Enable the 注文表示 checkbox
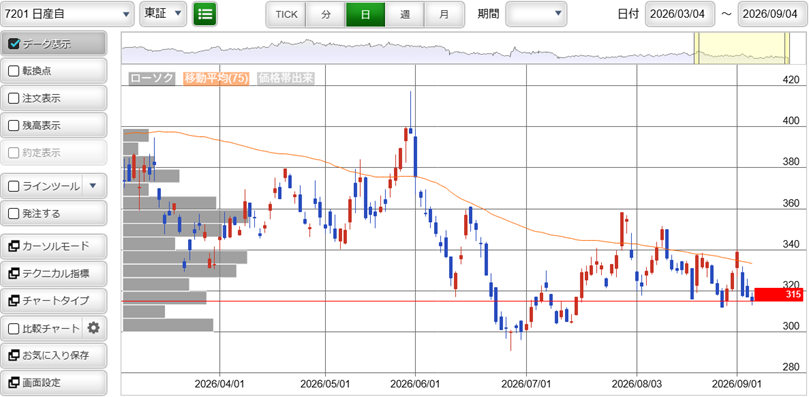 (x=13, y=98)
